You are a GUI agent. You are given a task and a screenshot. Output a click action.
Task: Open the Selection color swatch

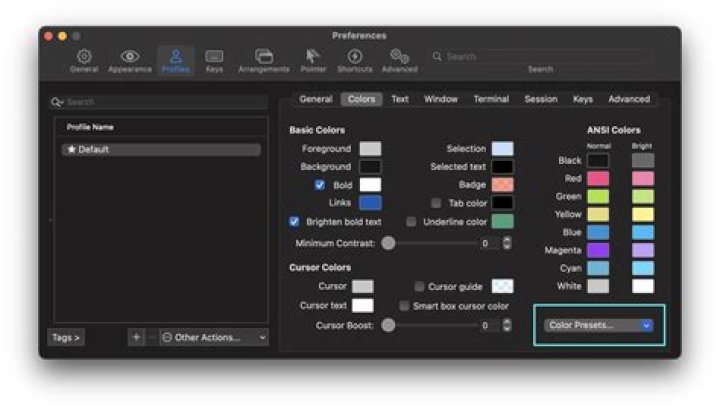(502, 149)
